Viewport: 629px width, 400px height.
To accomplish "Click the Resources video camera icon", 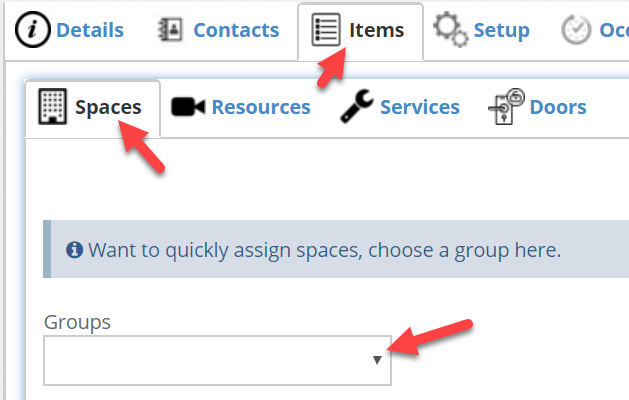I will [x=188, y=107].
